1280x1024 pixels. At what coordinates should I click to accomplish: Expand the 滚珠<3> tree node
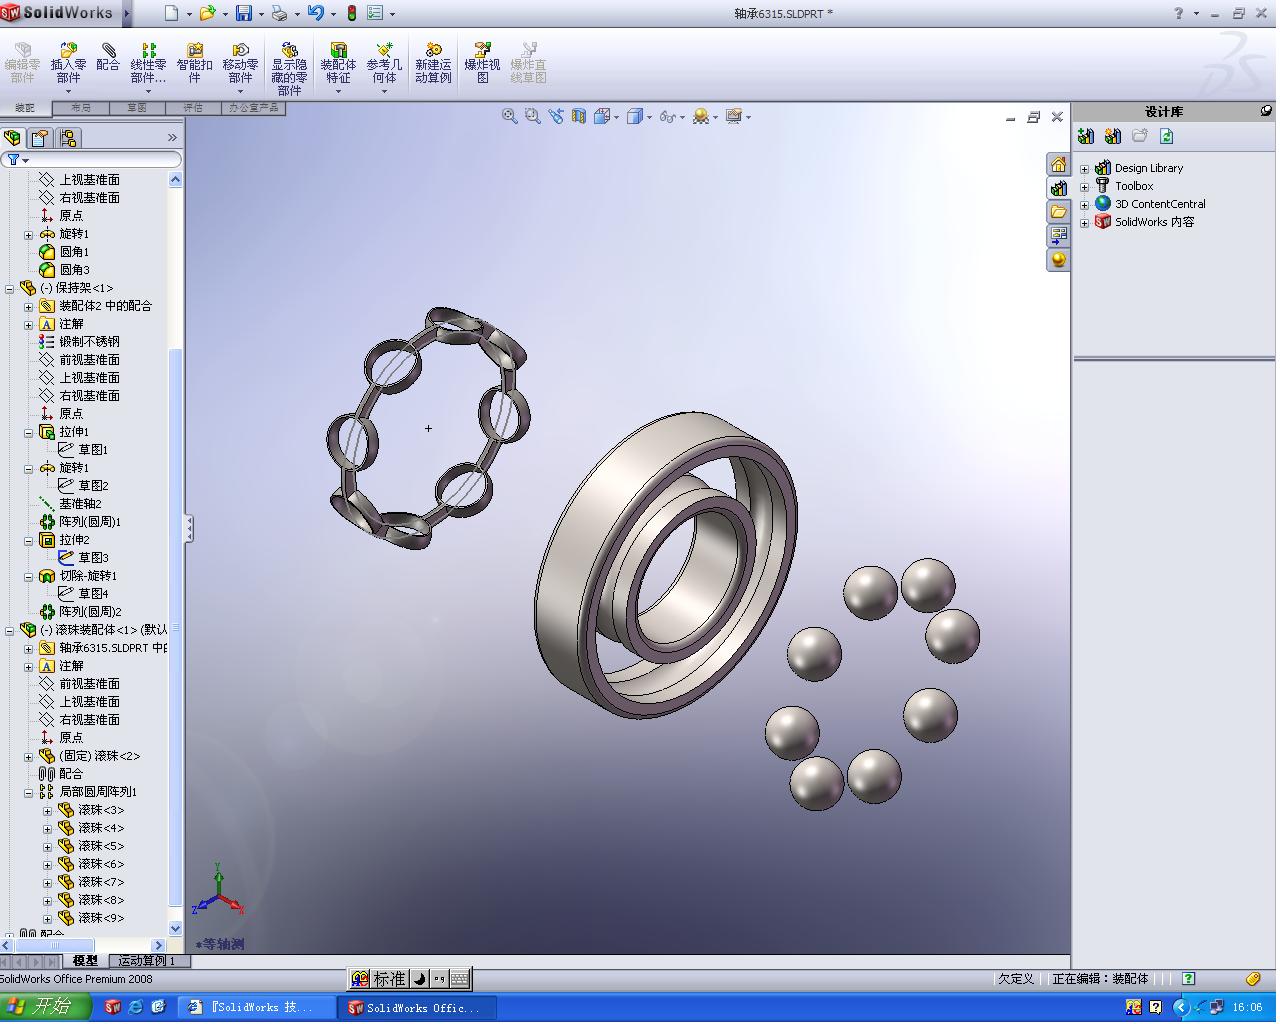click(x=47, y=810)
